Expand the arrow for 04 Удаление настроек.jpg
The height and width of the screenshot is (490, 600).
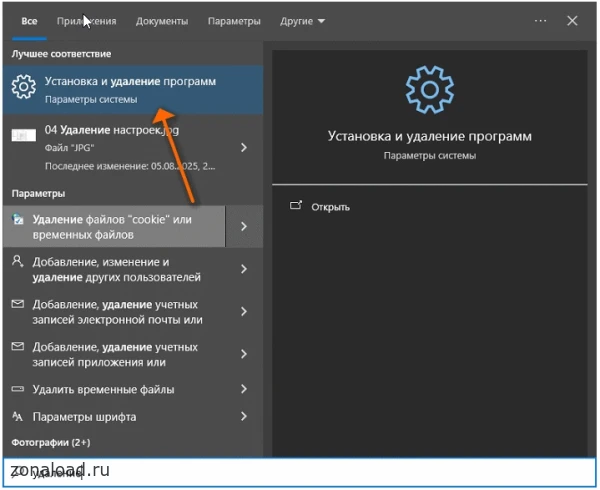point(244,147)
